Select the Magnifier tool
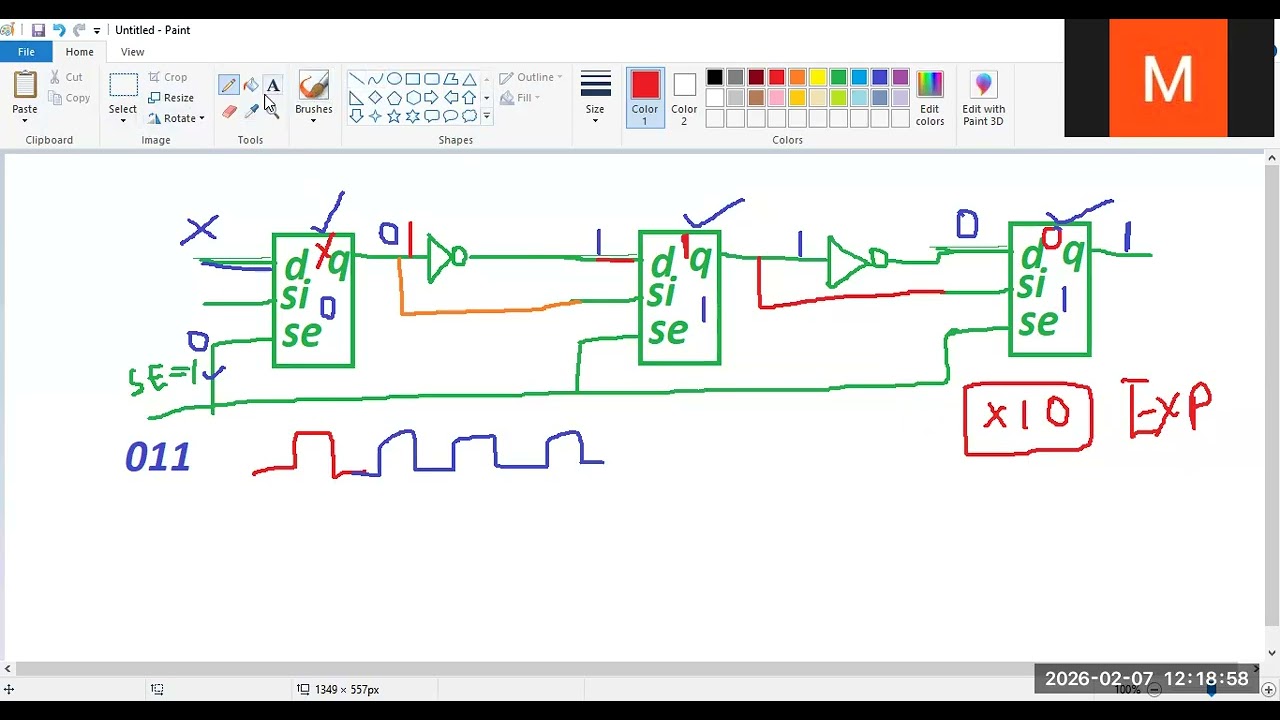Image resolution: width=1280 pixels, height=720 pixels. [273, 111]
